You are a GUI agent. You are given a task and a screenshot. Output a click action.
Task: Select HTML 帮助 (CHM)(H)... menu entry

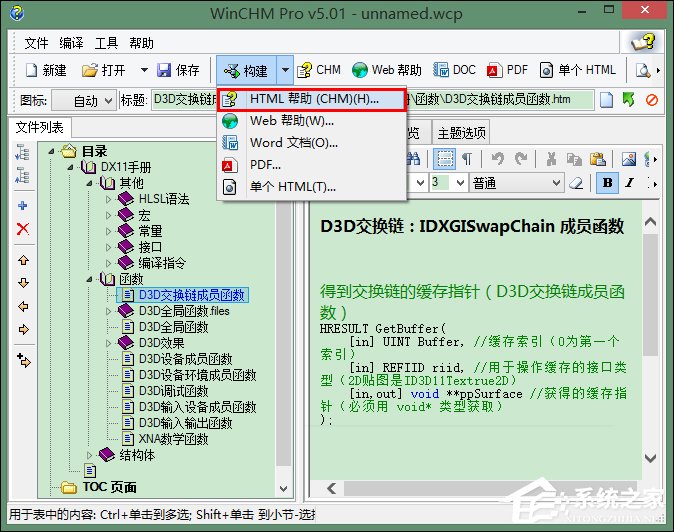pos(312,99)
